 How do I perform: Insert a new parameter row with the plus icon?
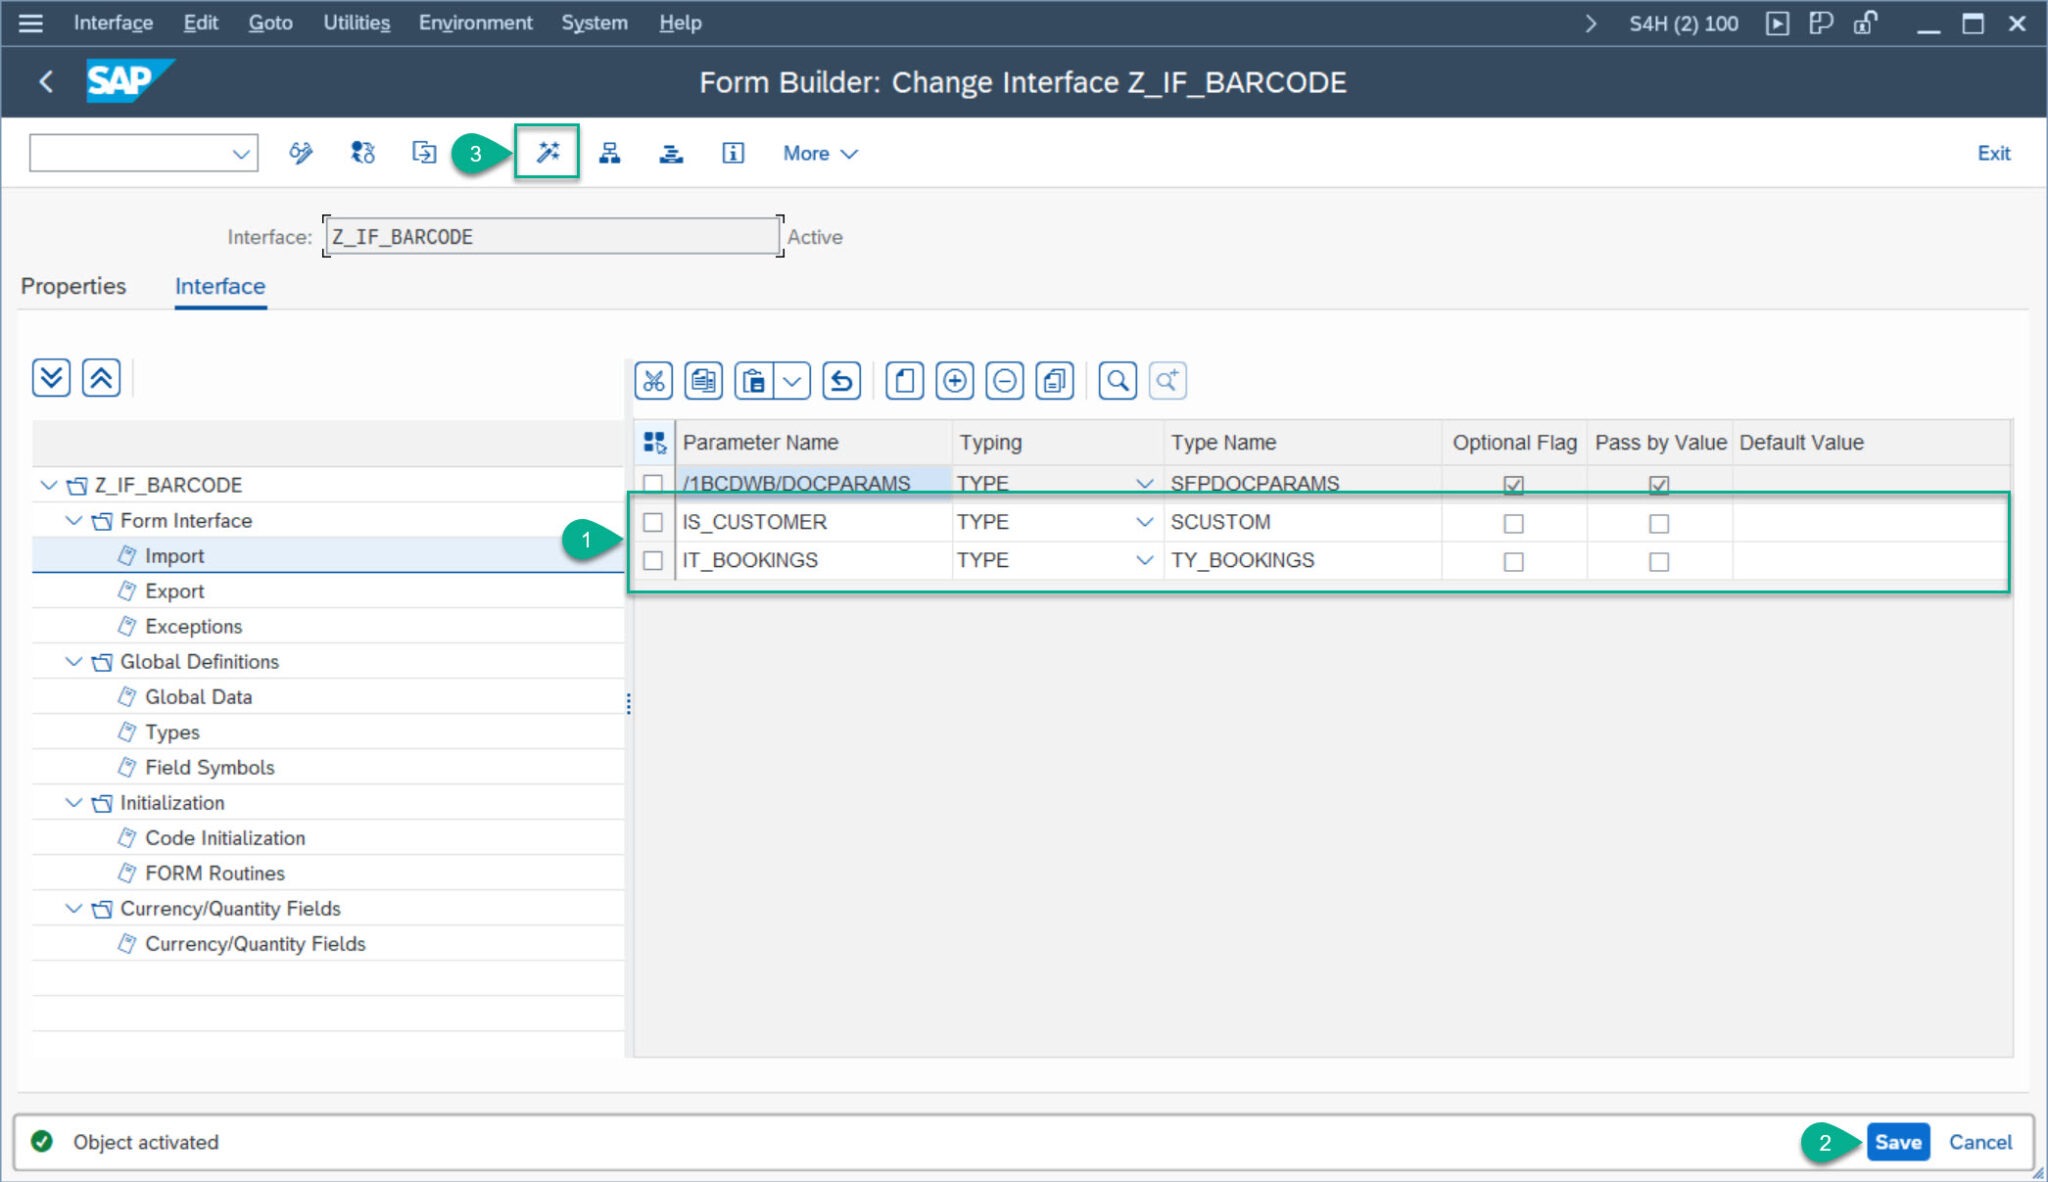pos(955,381)
